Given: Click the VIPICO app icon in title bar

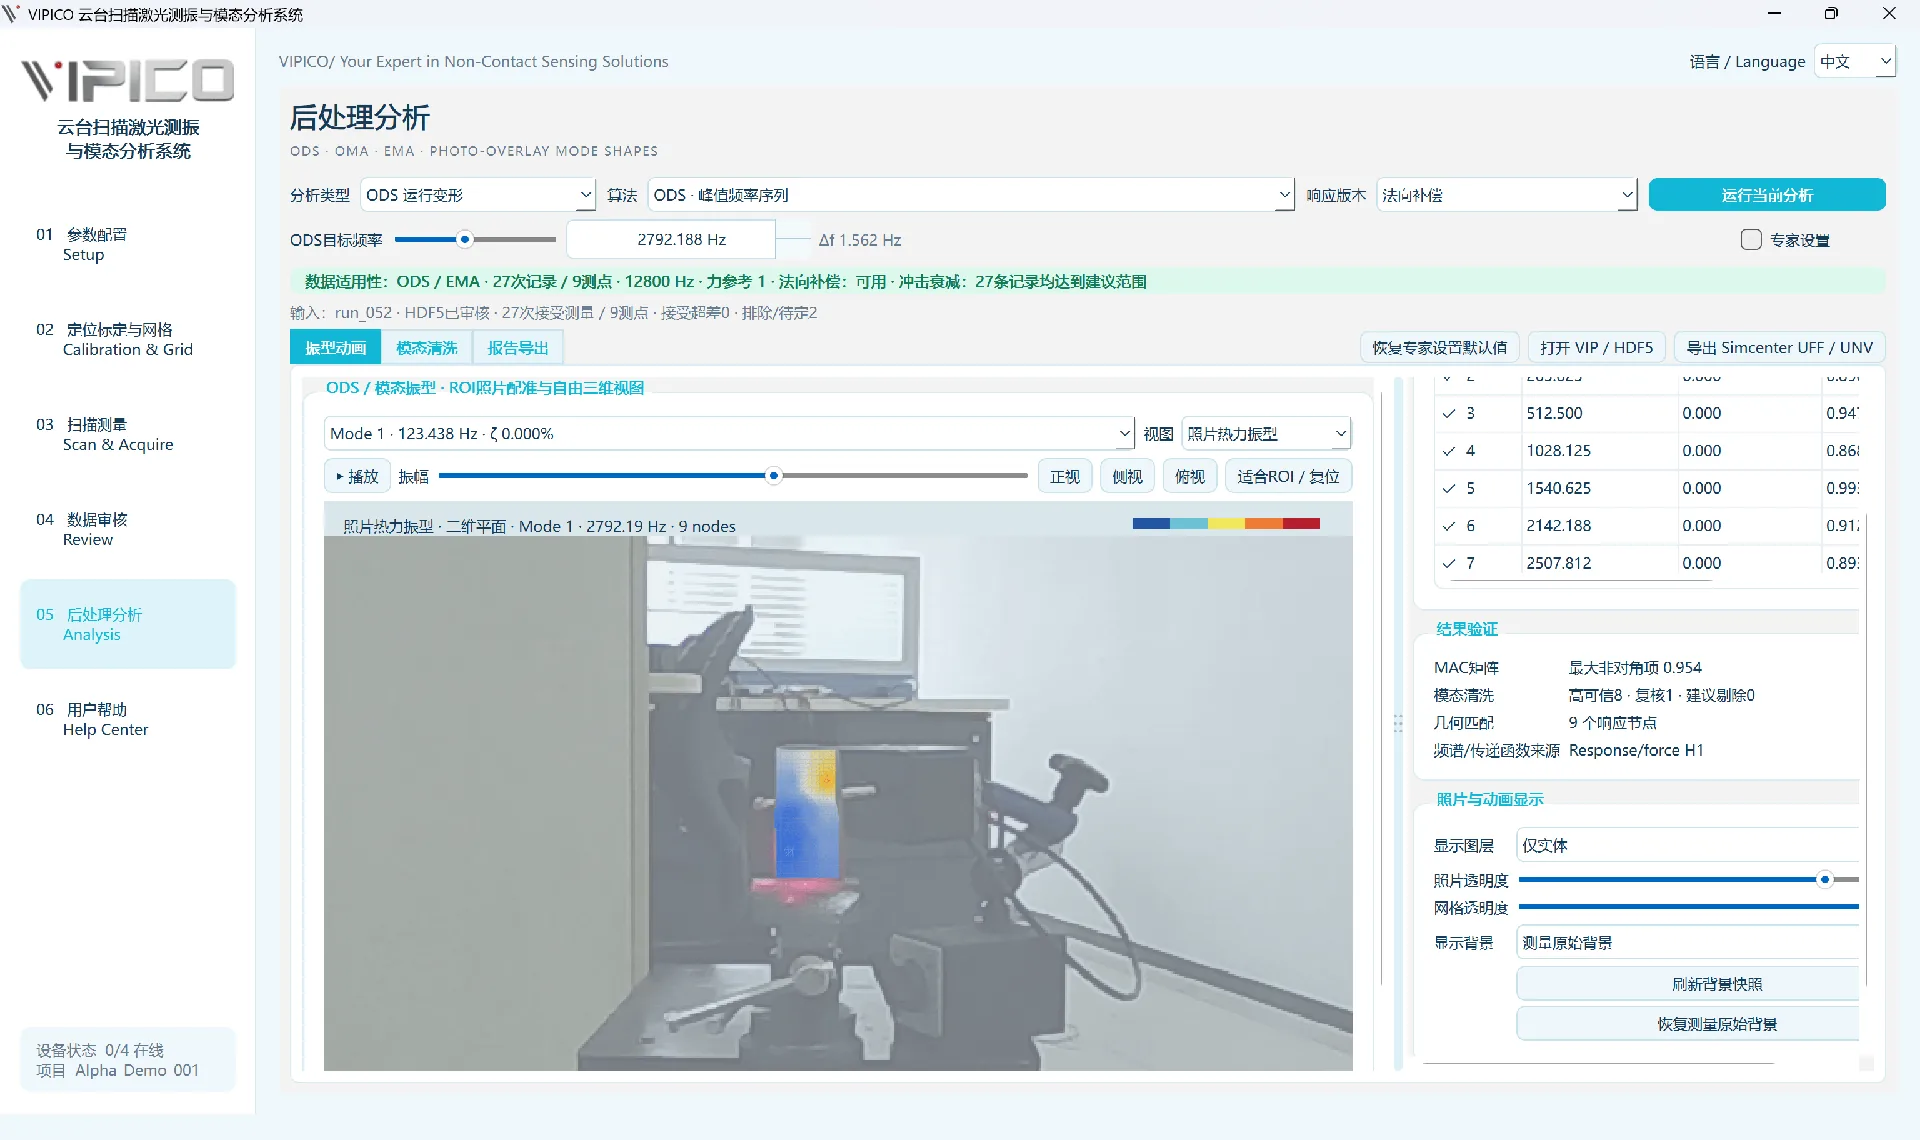Looking at the screenshot, I should click(x=12, y=13).
